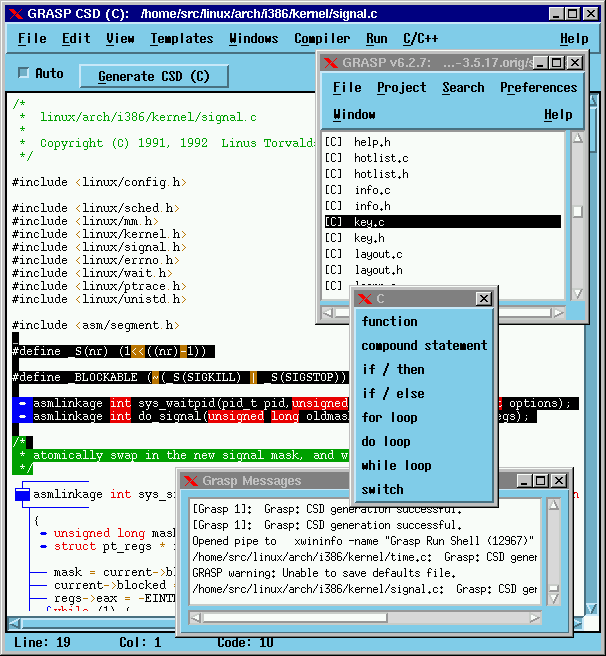Click editor horizontal scroll left arrow
Viewport: 606px width, 656px height.
(14, 624)
